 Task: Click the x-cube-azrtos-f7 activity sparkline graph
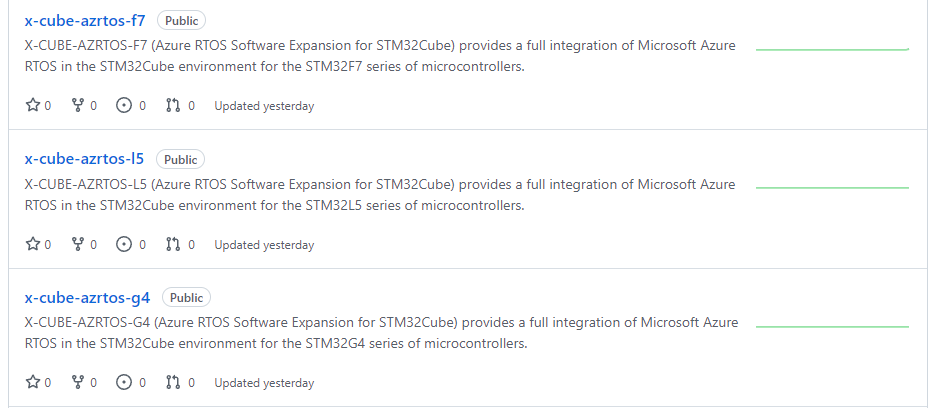tap(832, 48)
